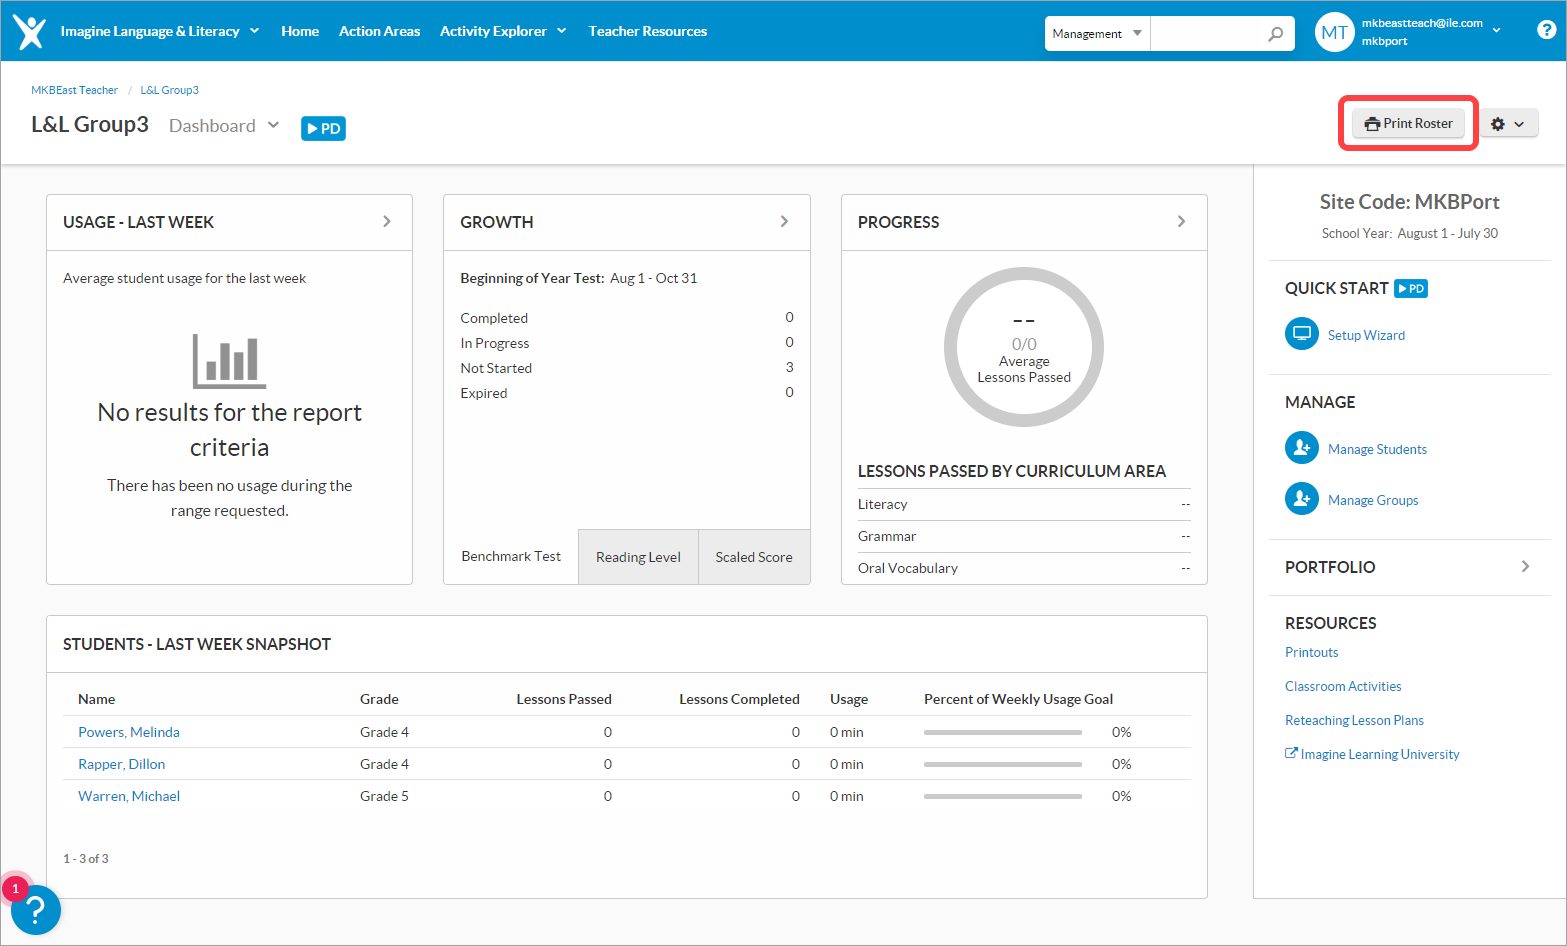Image resolution: width=1567 pixels, height=946 pixels.
Task: Click the search magnifier icon
Action: pyautogui.click(x=1275, y=34)
